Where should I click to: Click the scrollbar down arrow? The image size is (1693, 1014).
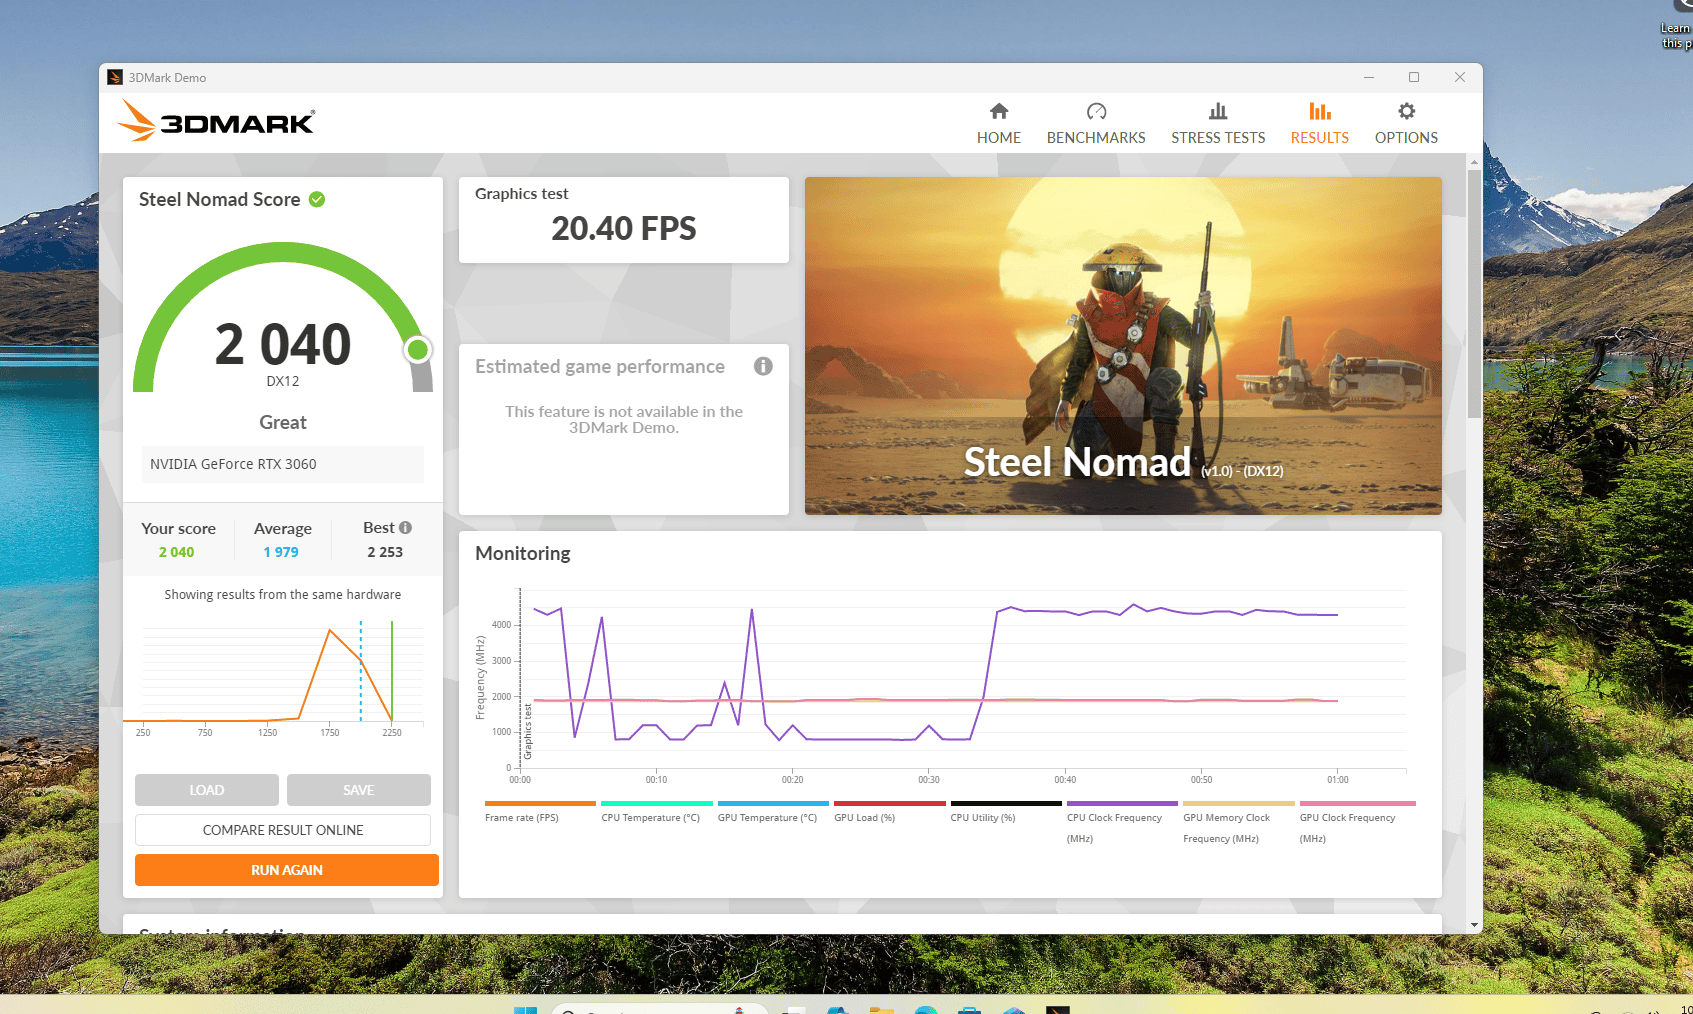1474,925
